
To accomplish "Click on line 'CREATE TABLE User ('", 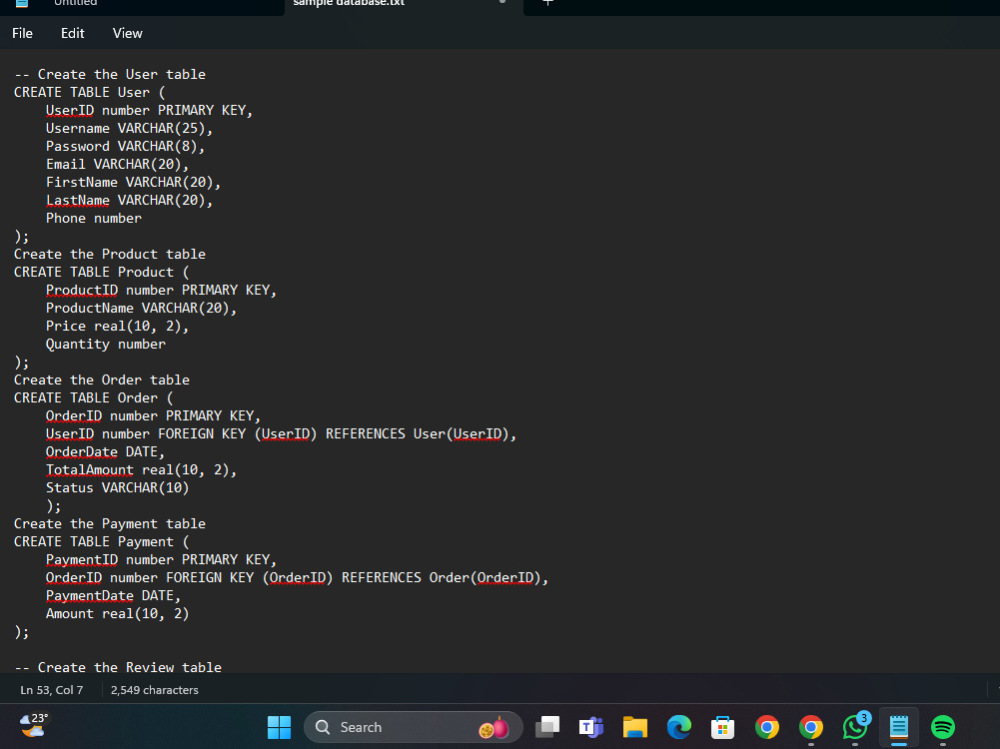I will [89, 93].
